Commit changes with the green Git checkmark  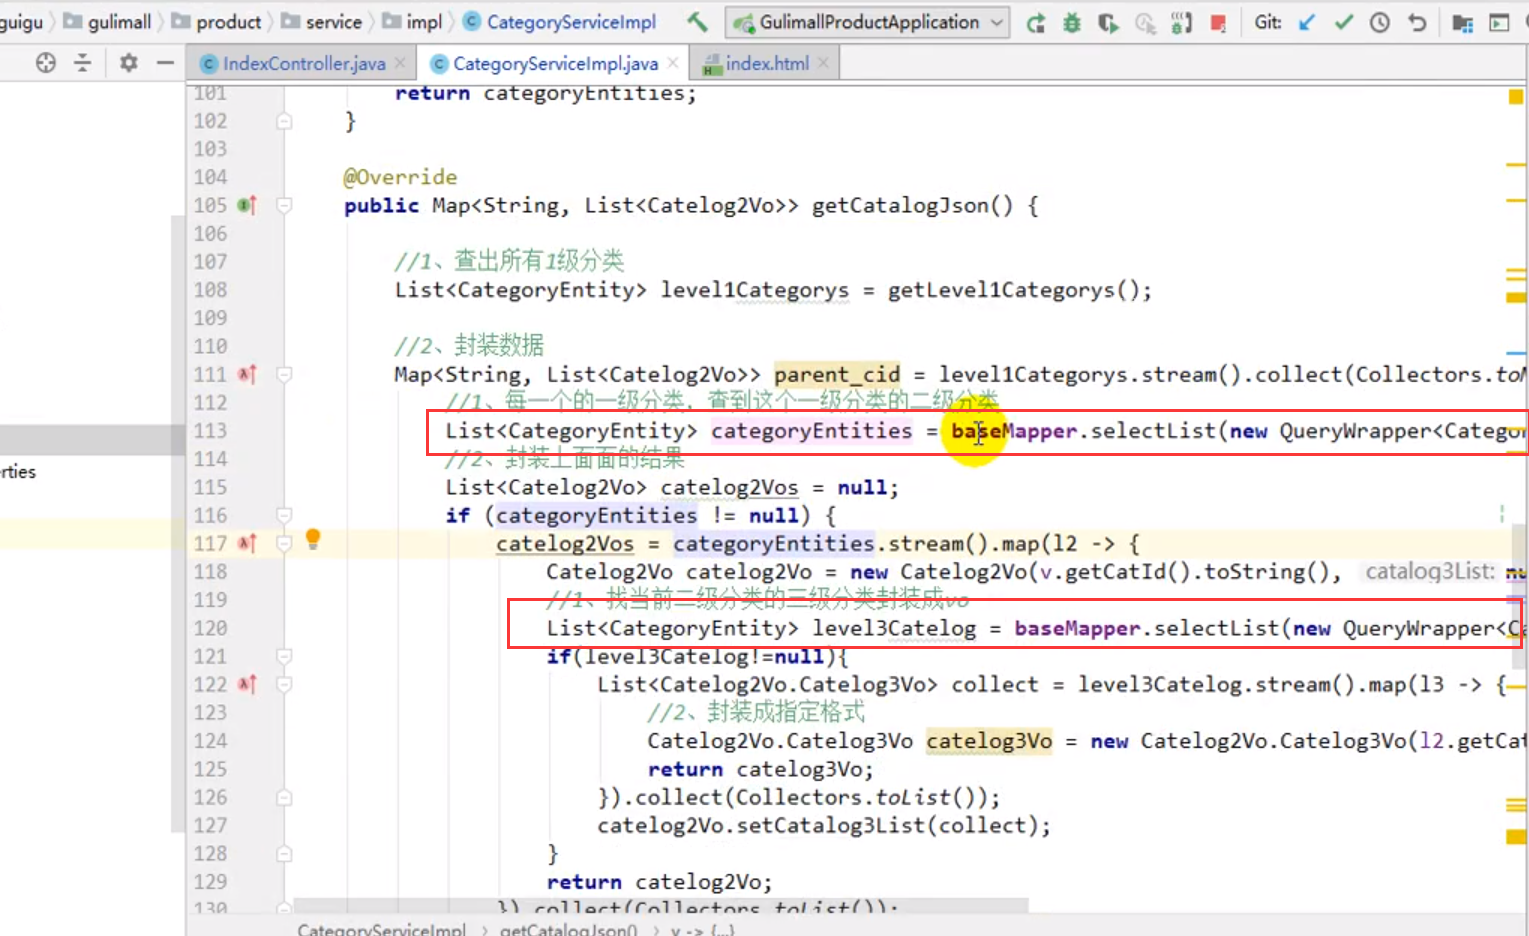[1344, 22]
